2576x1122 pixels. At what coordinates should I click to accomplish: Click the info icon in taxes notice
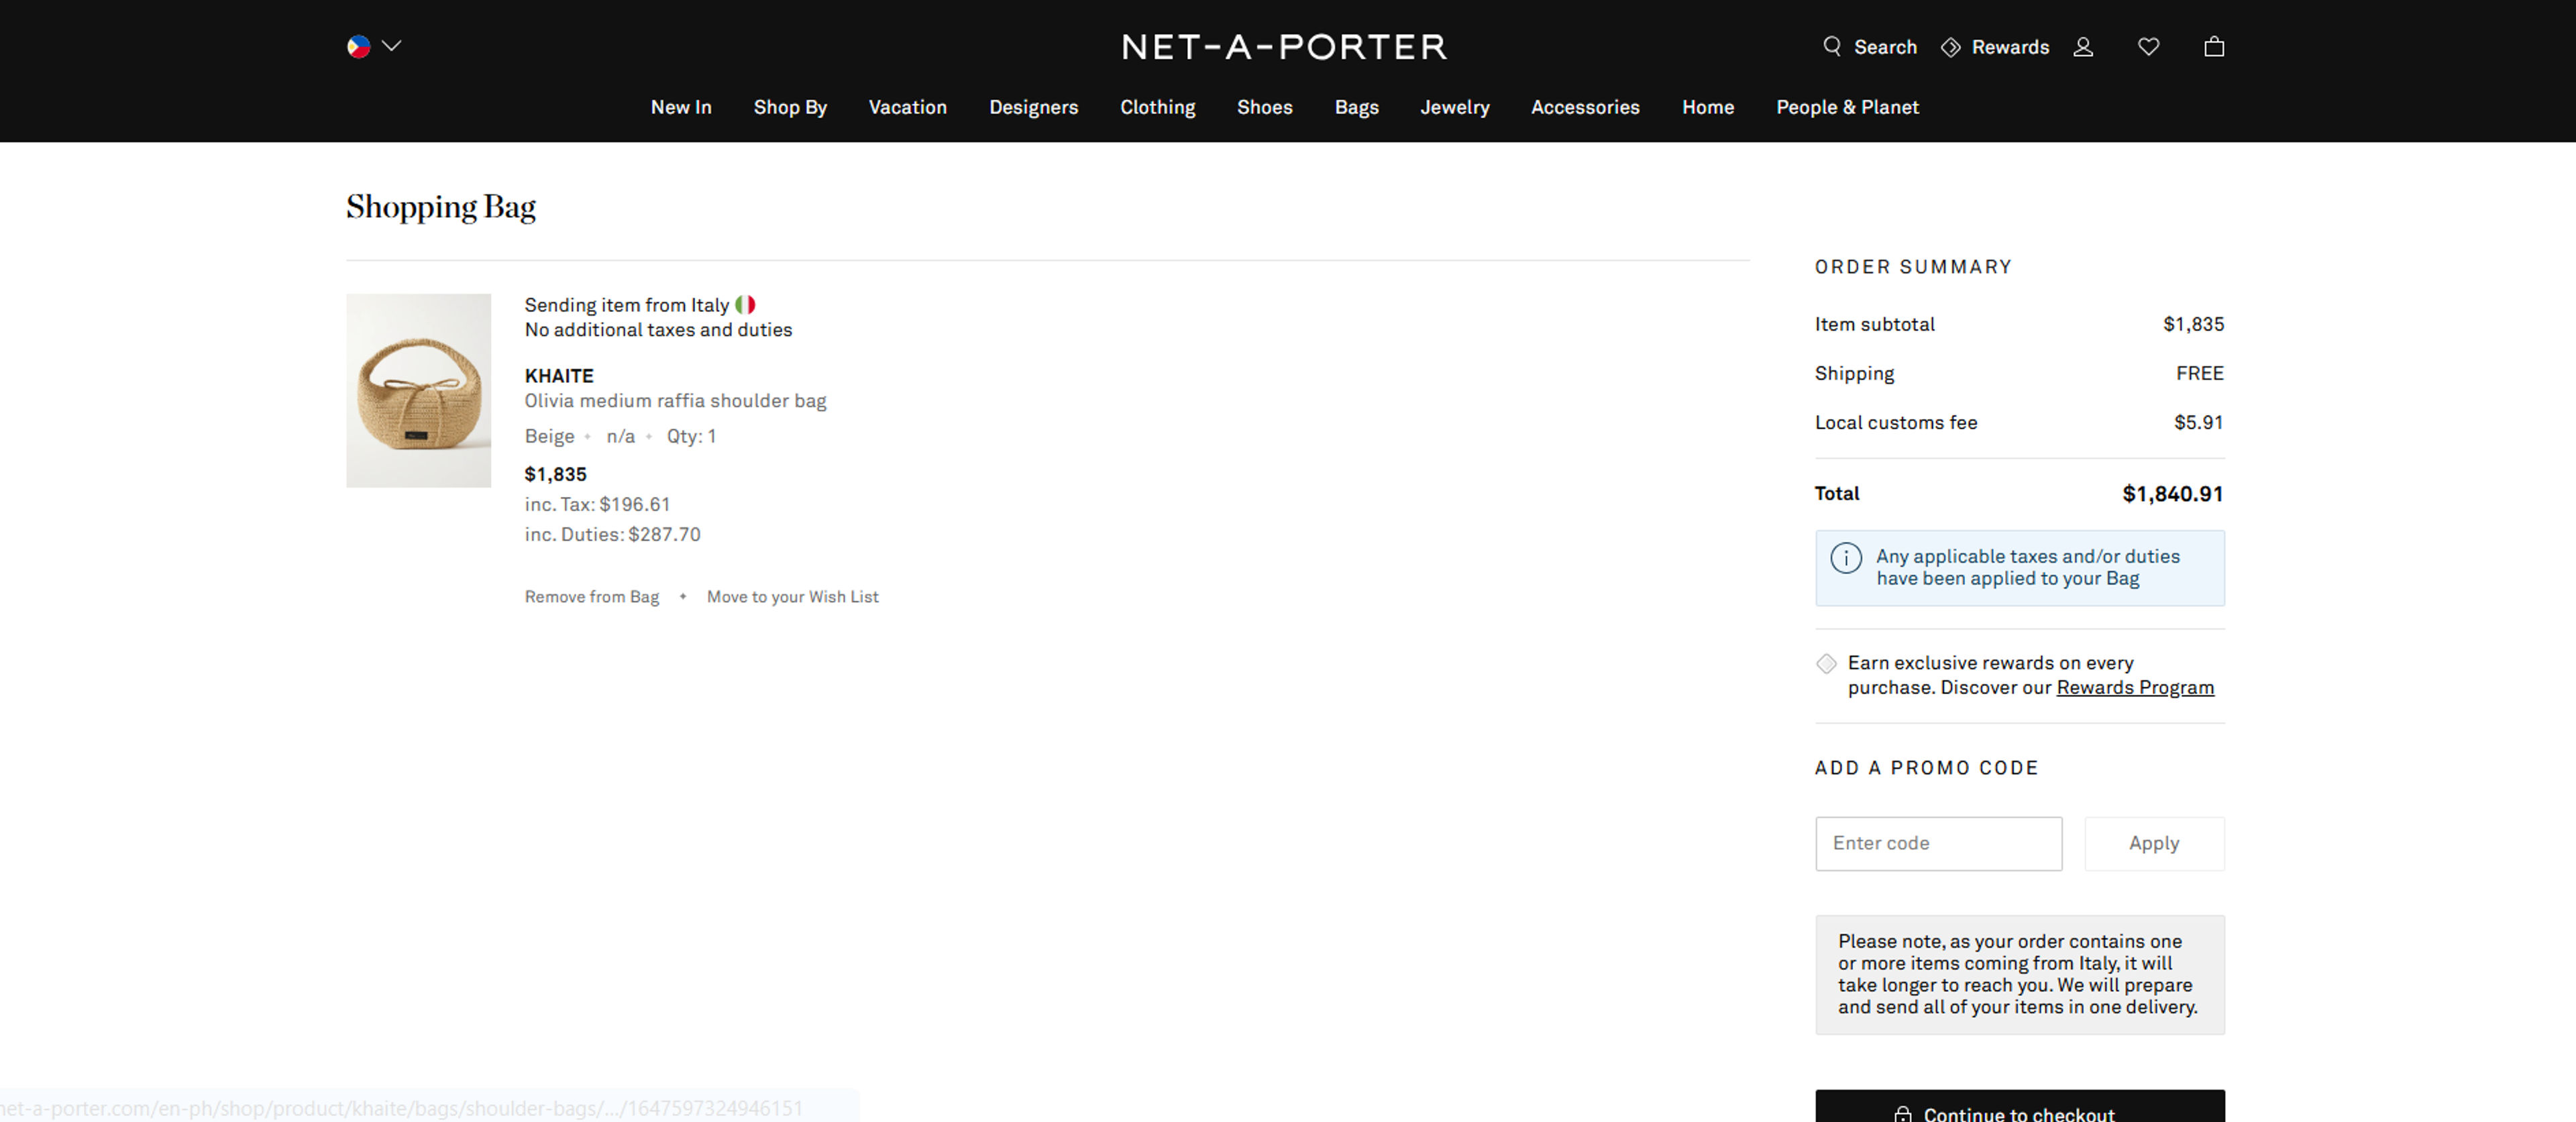click(1845, 557)
